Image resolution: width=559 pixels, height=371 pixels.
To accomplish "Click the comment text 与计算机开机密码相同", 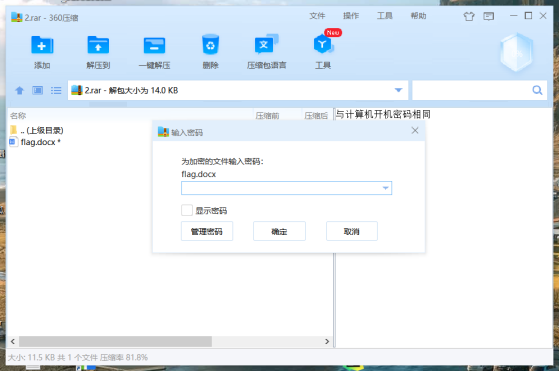I will (383, 114).
